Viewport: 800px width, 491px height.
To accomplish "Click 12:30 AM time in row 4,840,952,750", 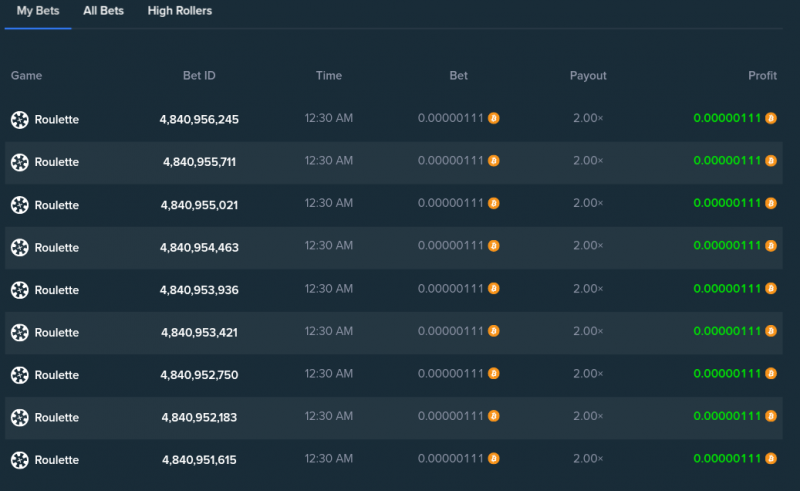I will (x=329, y=374).
